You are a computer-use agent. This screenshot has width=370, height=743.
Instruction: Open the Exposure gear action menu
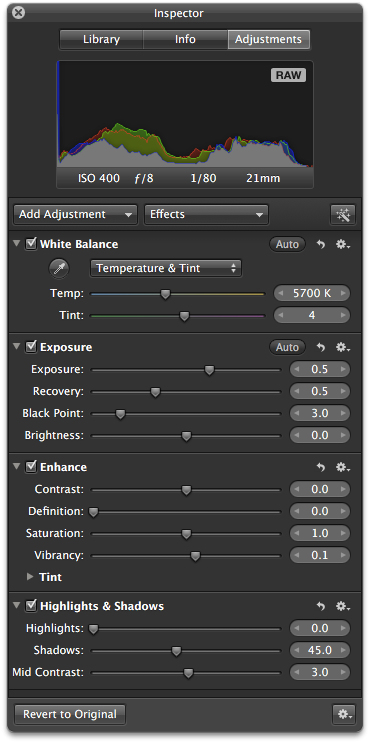pos(343,347)
